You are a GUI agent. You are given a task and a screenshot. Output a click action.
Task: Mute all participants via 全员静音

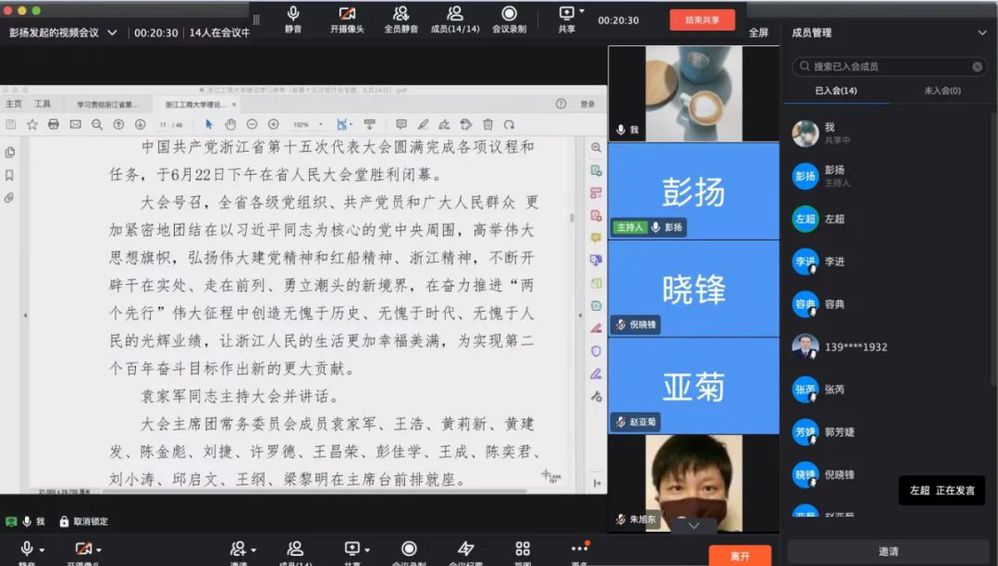coord(400,14)
